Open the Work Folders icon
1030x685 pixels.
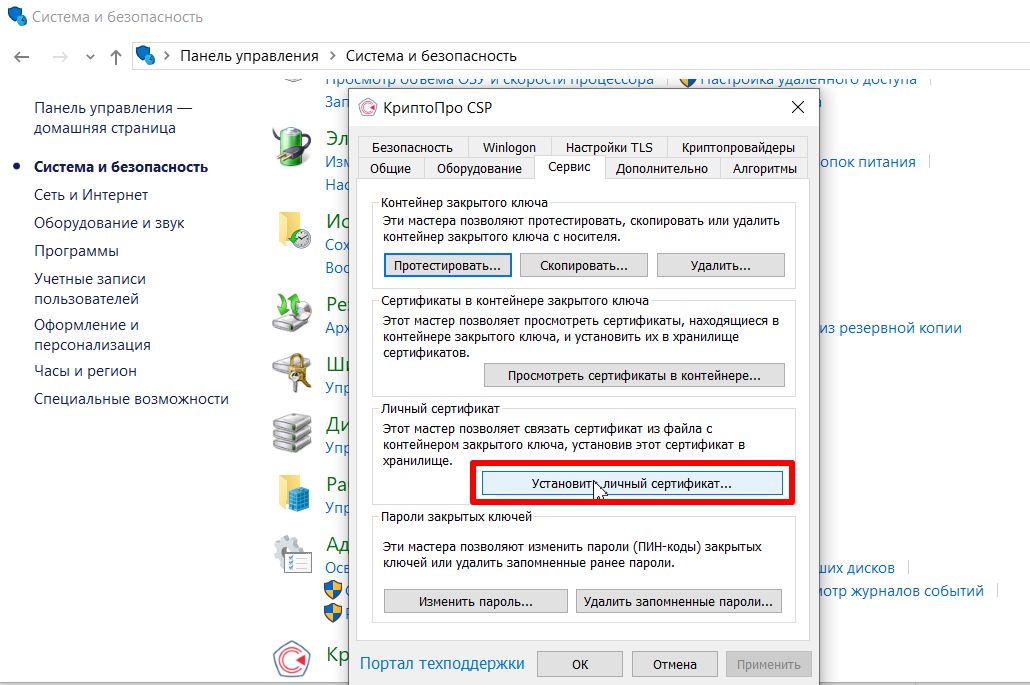[293, 493]
